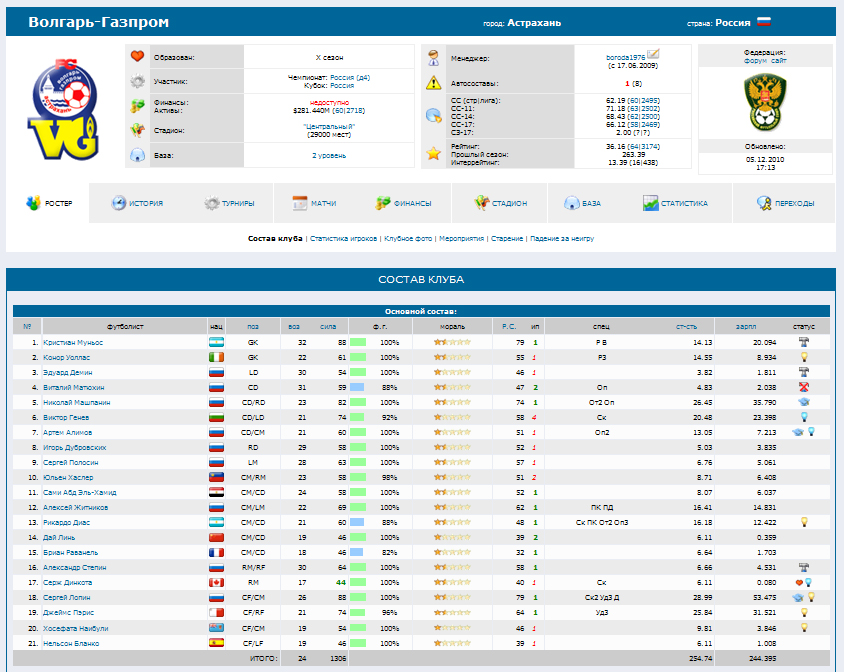Viewport: 844px width, 672px height.
Task: Sort the roster by зарпл column header
Action: (745, 326)
